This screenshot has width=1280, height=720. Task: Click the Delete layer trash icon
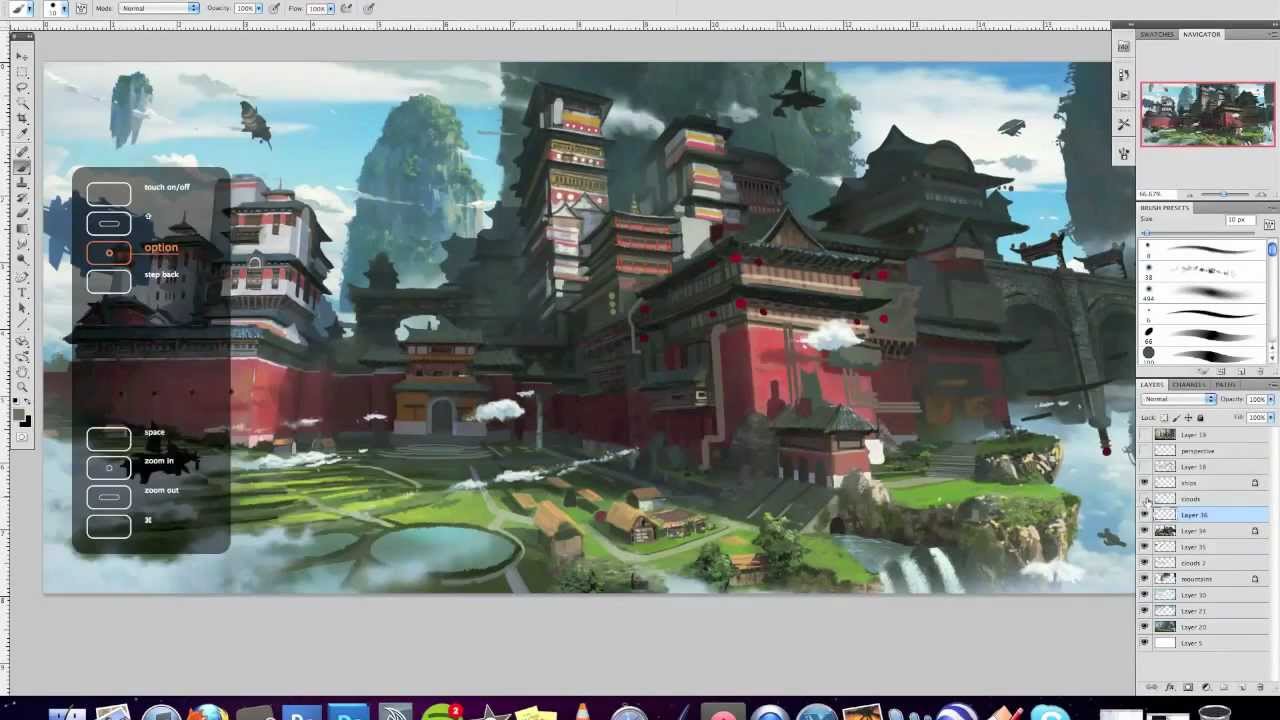point(1259,687)
